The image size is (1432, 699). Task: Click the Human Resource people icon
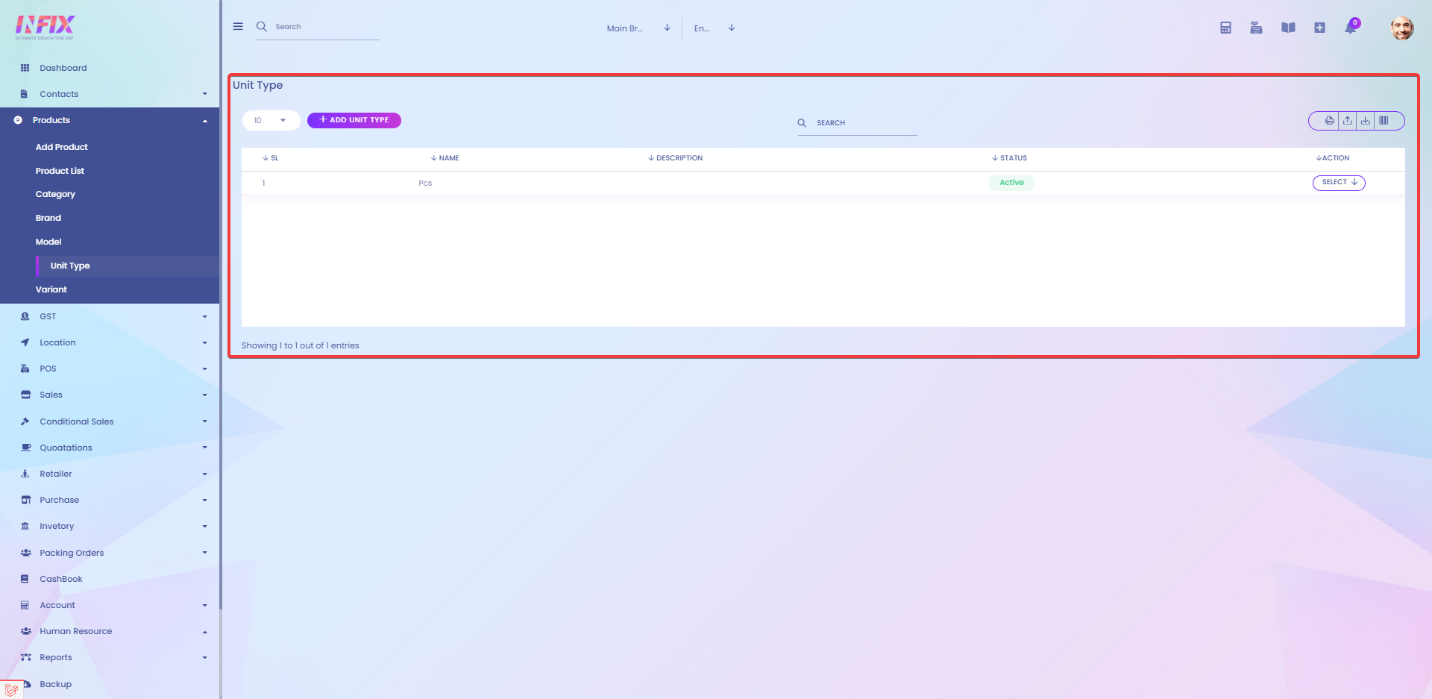(x=26, y=631)
